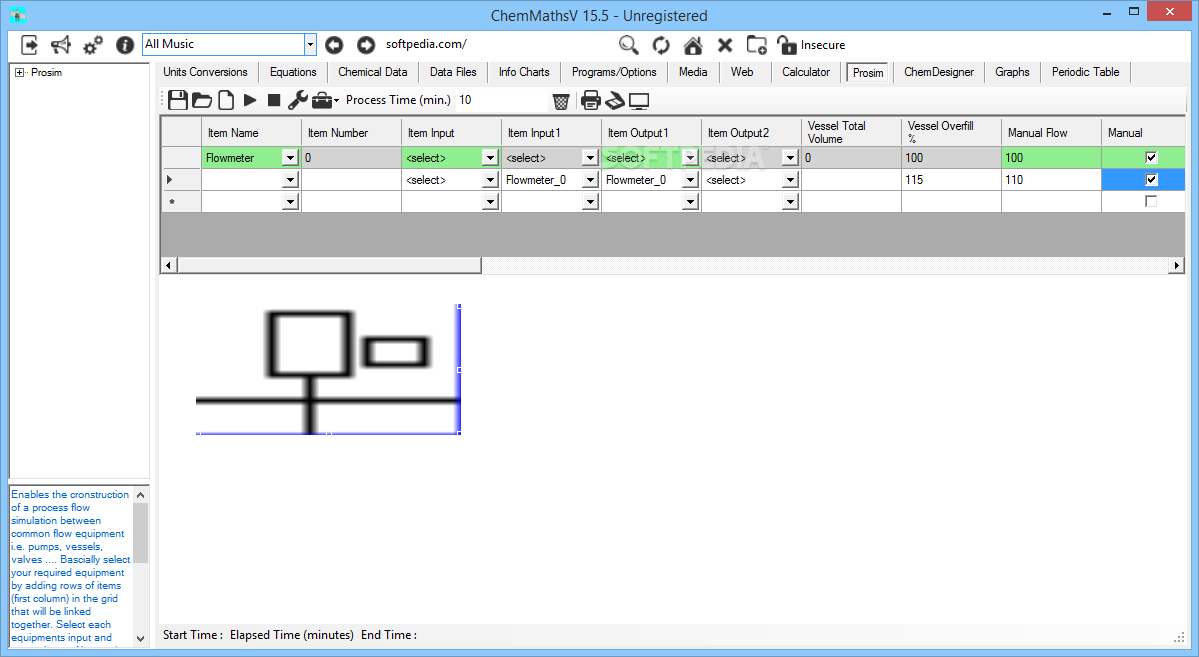Select the flowmeter diagram on canvas
This screenshot has height=657, width=1199.
328,369
